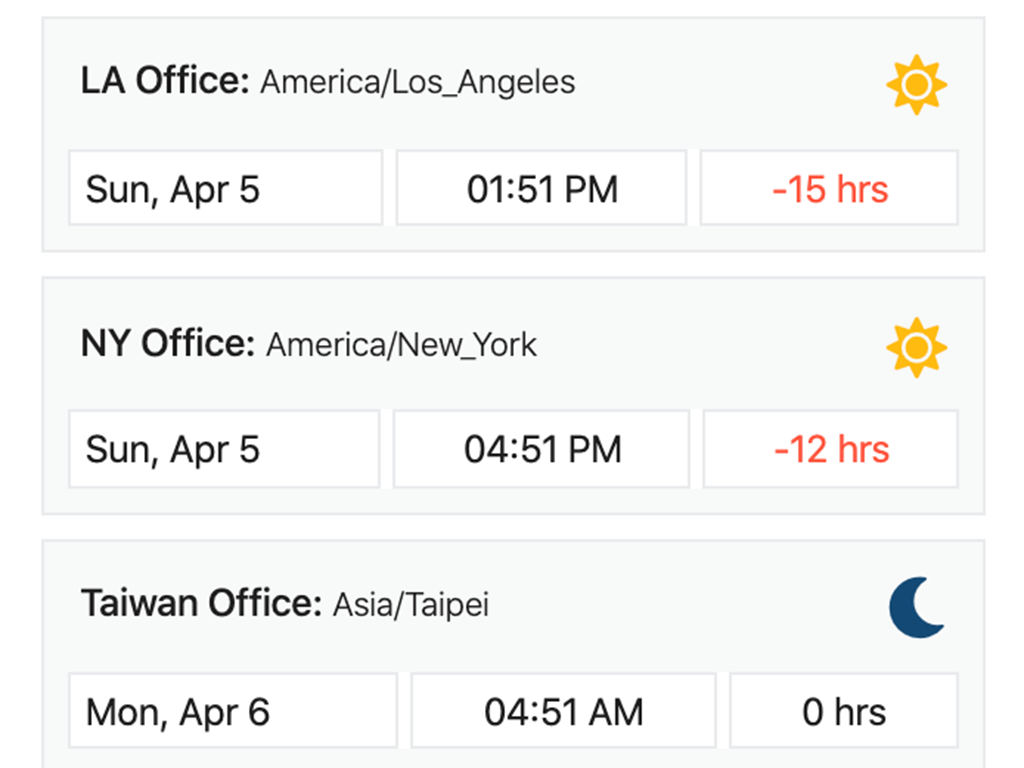The image size is (1024, 768).
Task: Click the NY Office title
Action: 168,344
